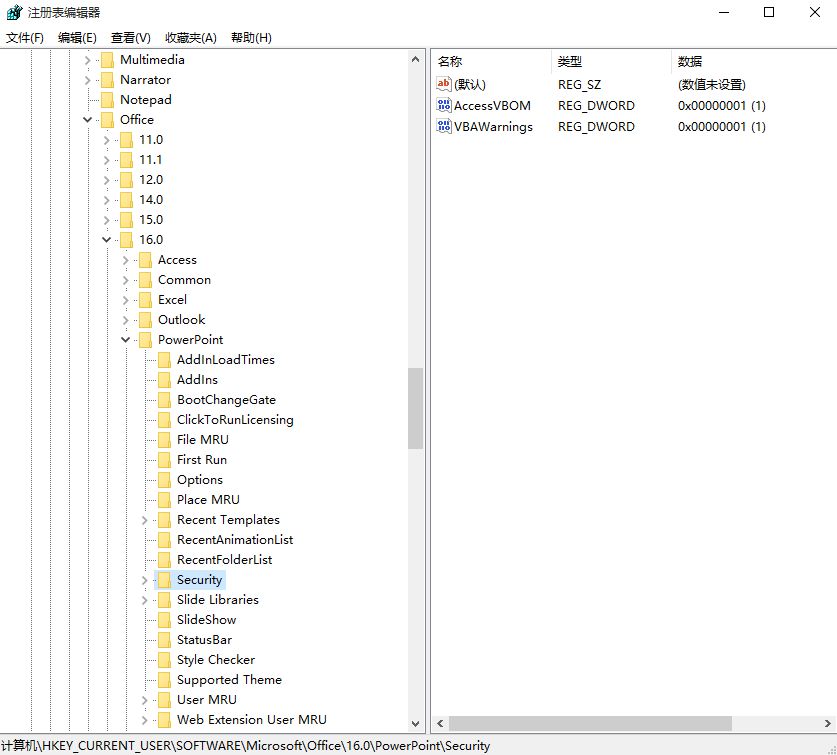Click the PowerPoint folder icon

point(145,340)
